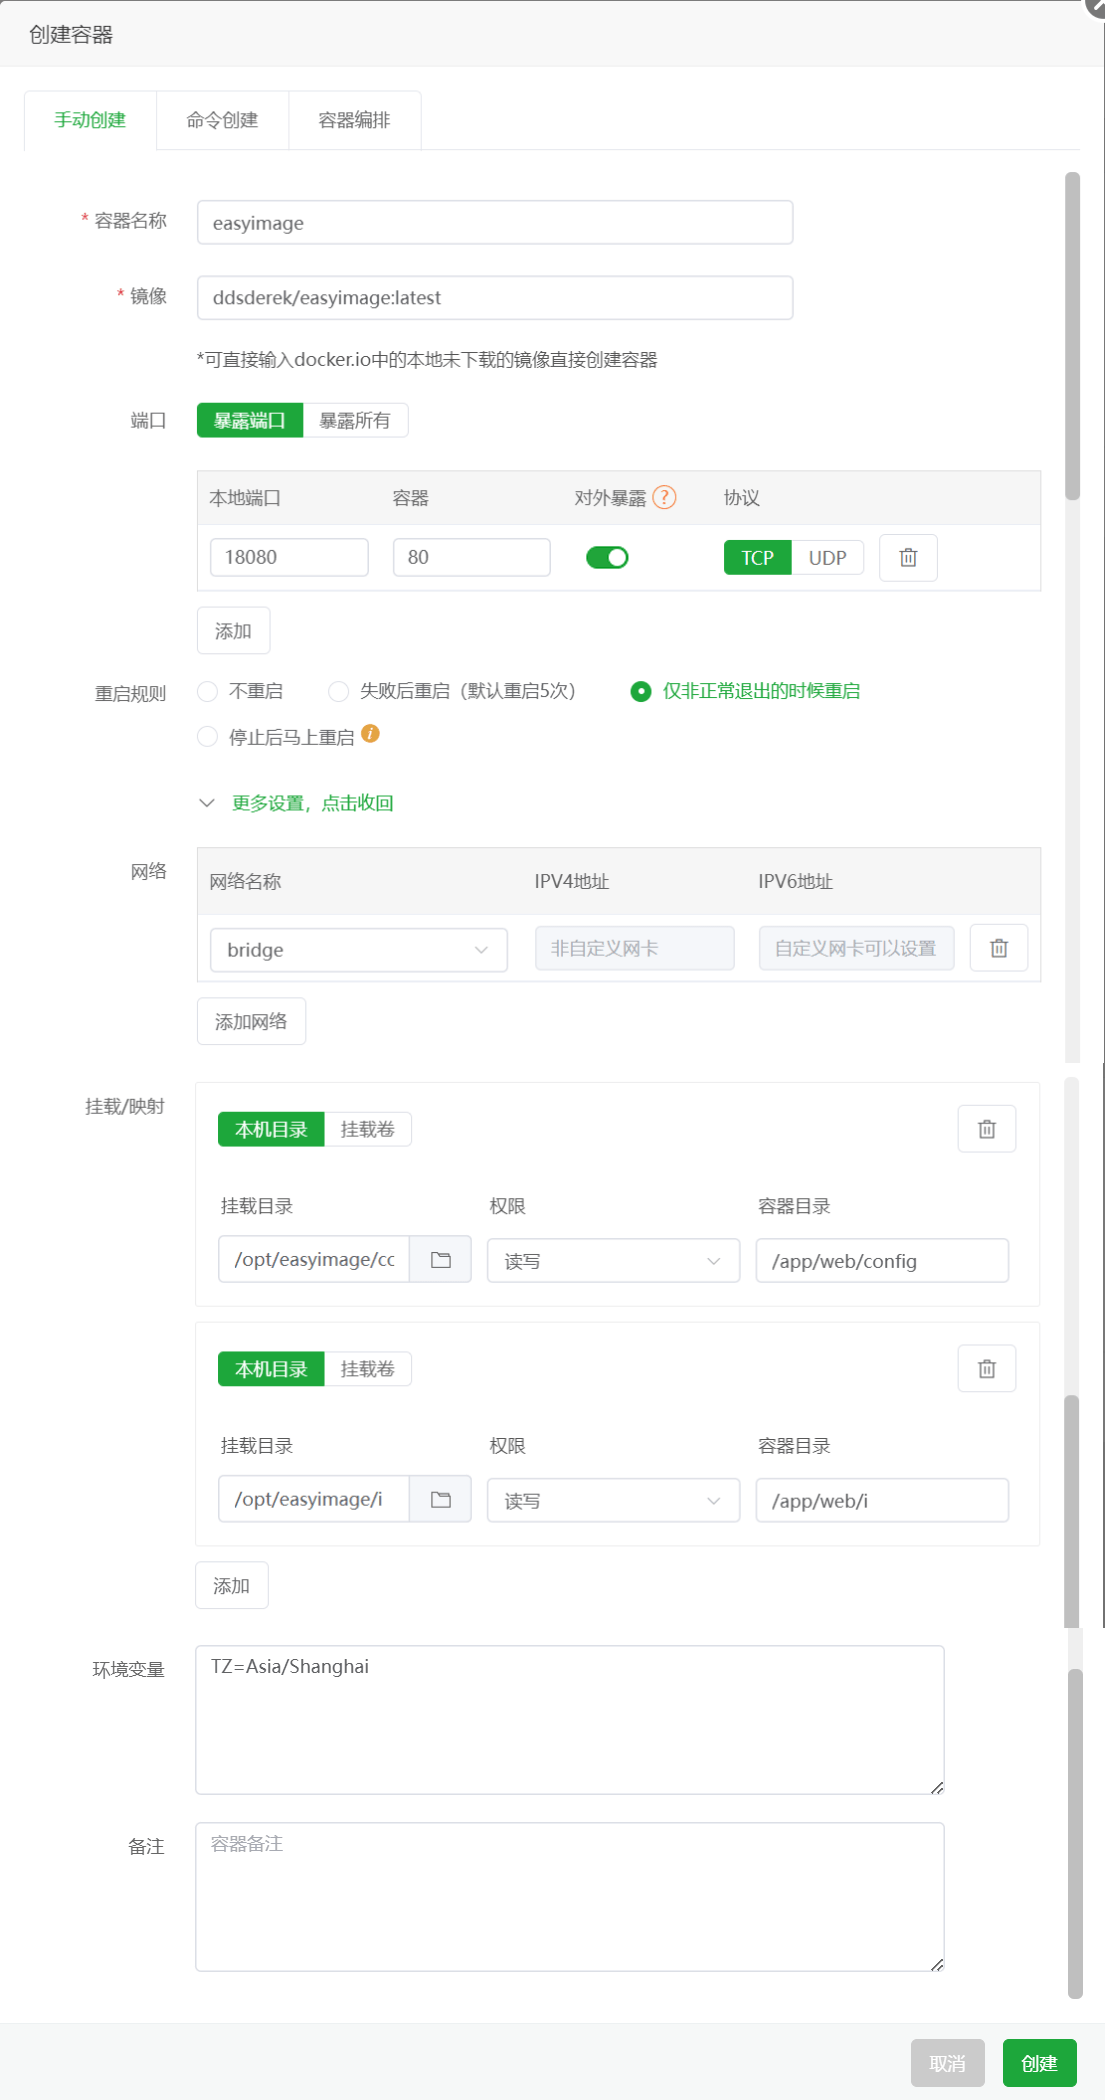Viewport: 1105px width, 2100px height.
Task: Click the info icon next to 停止后马上重启
Action: point(370,734)
